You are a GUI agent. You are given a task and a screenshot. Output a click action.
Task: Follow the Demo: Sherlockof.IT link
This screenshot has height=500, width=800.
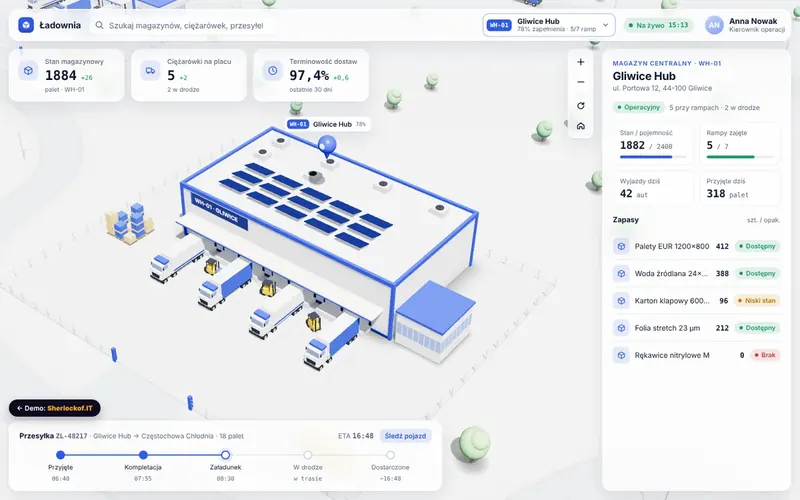pyautogui.click(x=55, y=408)
